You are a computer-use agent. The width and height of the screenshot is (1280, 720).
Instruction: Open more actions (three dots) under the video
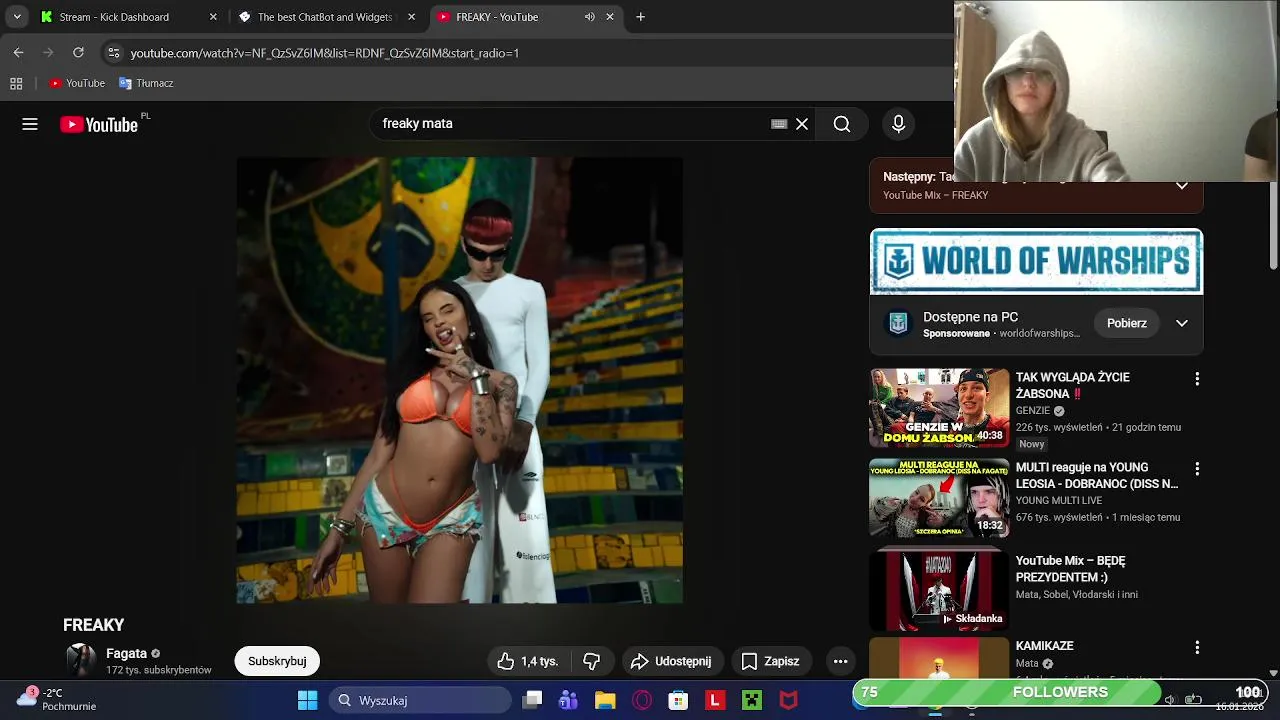tap(841, 661)
